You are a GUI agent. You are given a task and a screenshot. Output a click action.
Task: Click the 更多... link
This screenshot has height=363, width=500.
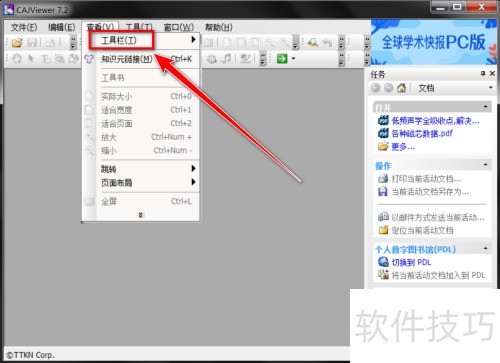click(x=403, y=146)
